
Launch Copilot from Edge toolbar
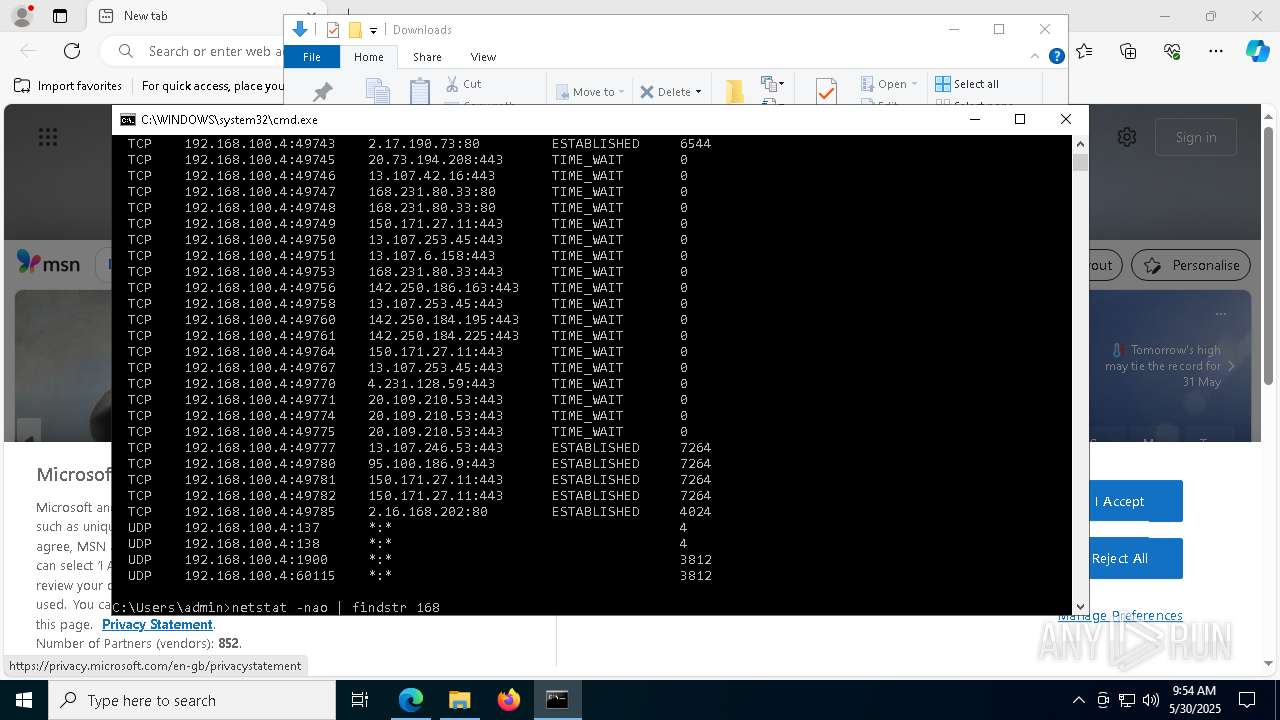tap(1257, 51)
